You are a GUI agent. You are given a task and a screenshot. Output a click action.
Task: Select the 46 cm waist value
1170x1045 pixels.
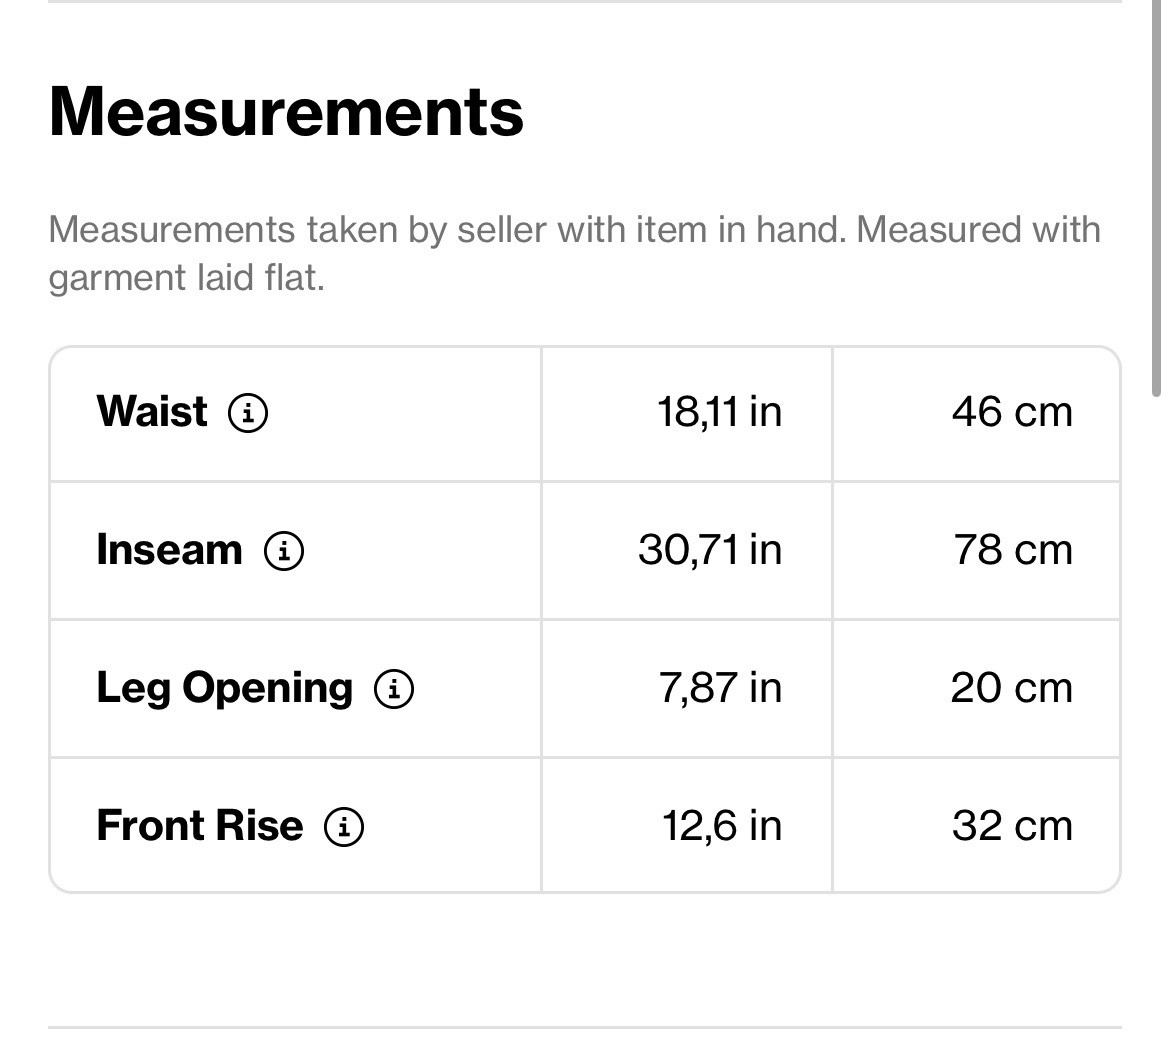1012,412
